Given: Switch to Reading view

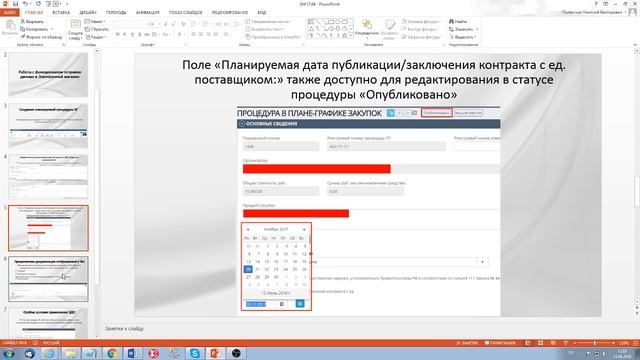Looking at the screenshot, I should coord(553,343).
